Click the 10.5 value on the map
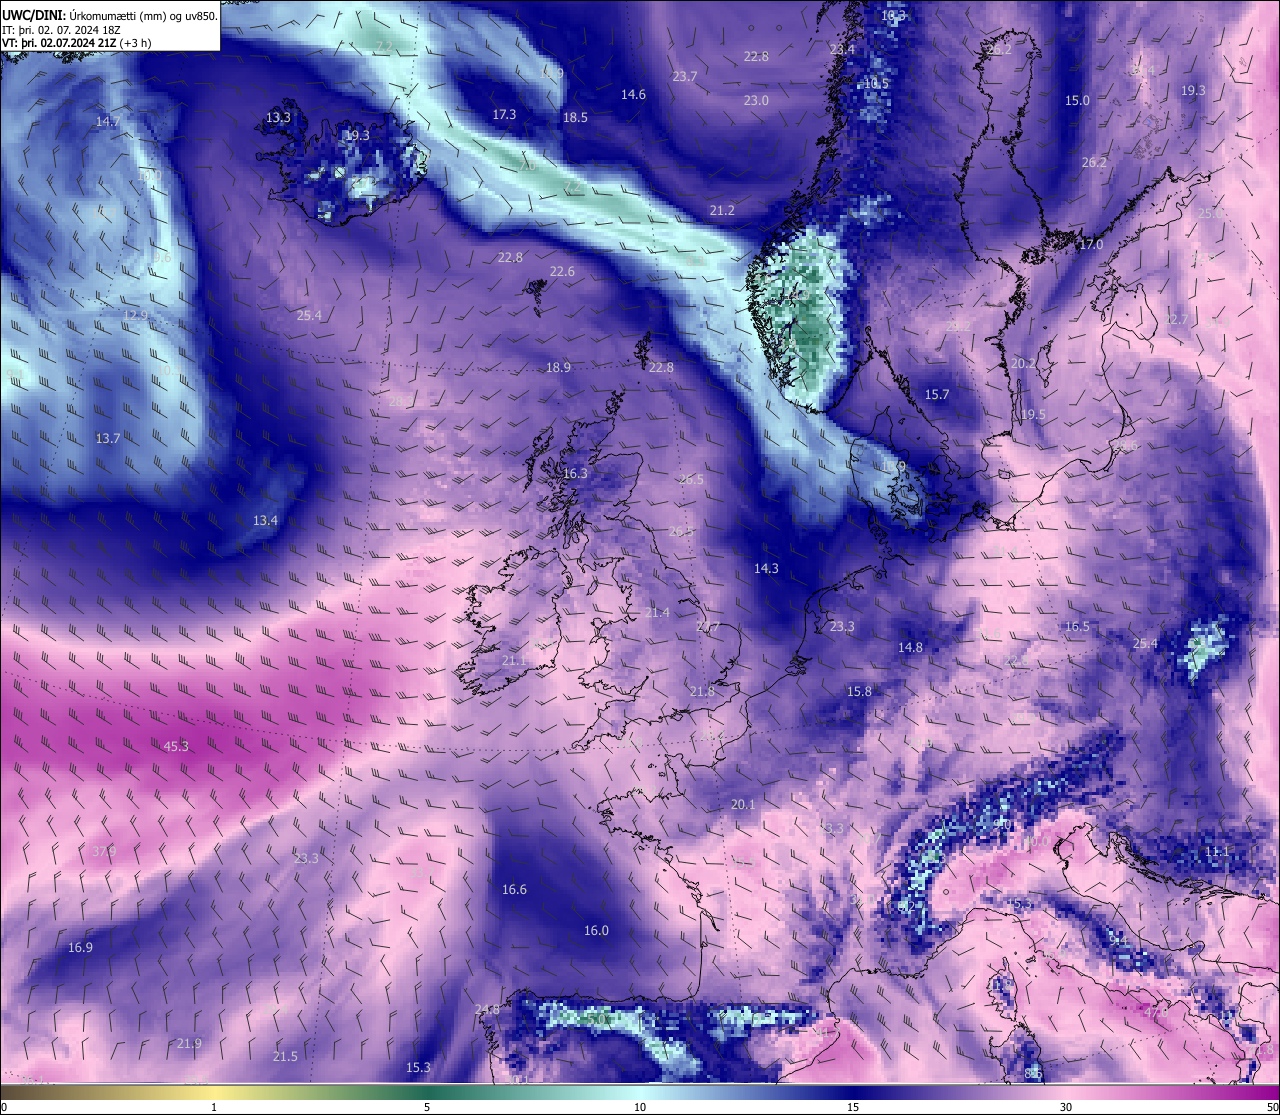 click(876, 83)
